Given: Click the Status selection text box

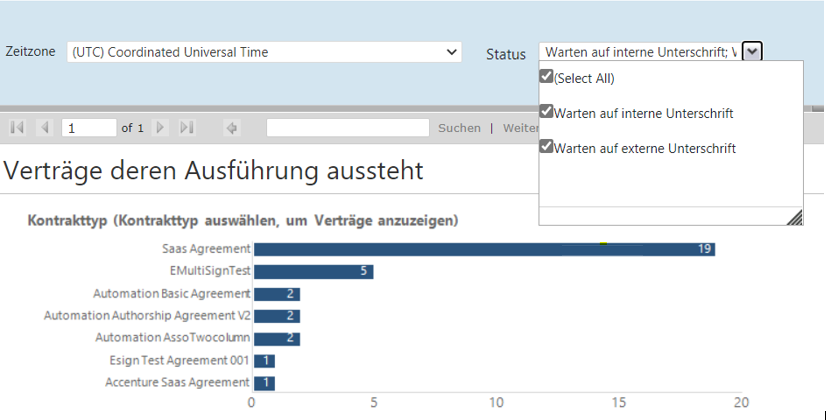Looking at the screenshot, I should tap(639, 52).
